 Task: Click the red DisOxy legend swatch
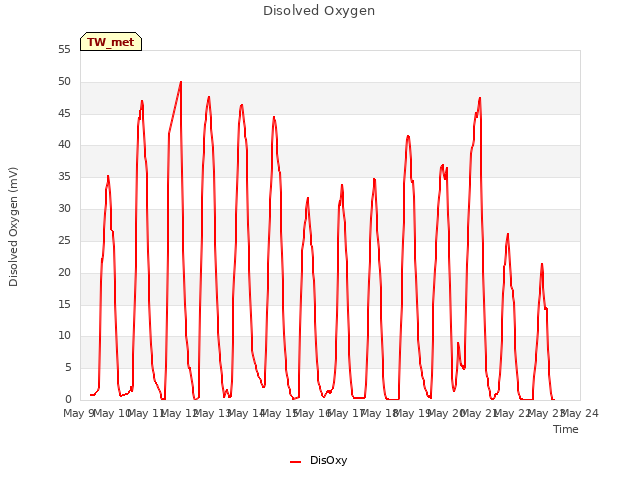click(295, 462)
